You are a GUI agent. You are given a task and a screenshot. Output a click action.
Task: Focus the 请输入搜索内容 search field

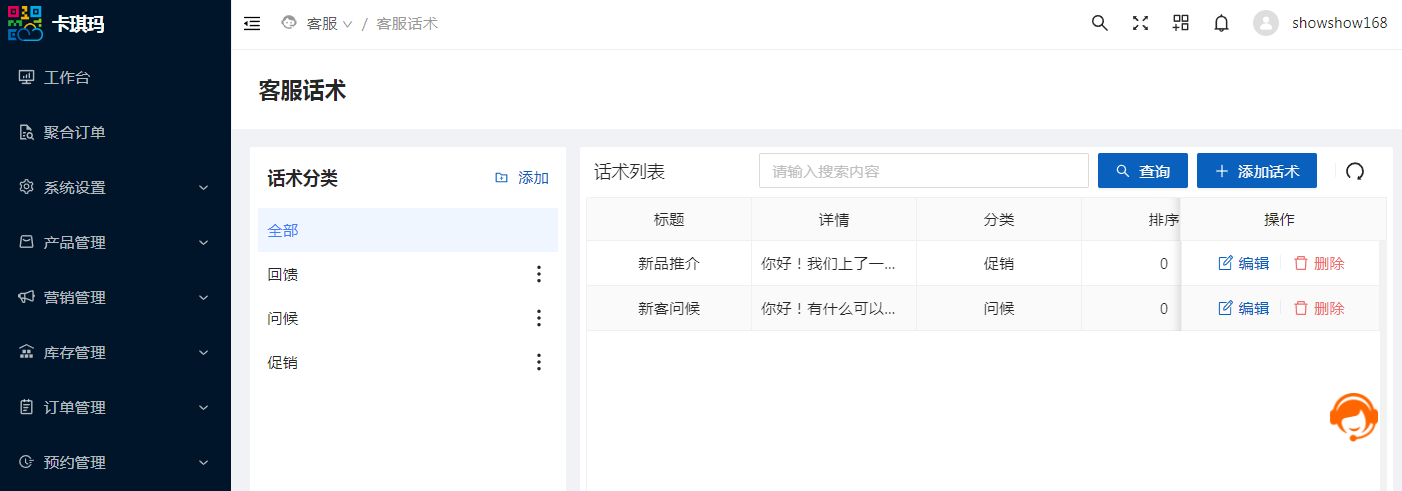click(923, 171)
